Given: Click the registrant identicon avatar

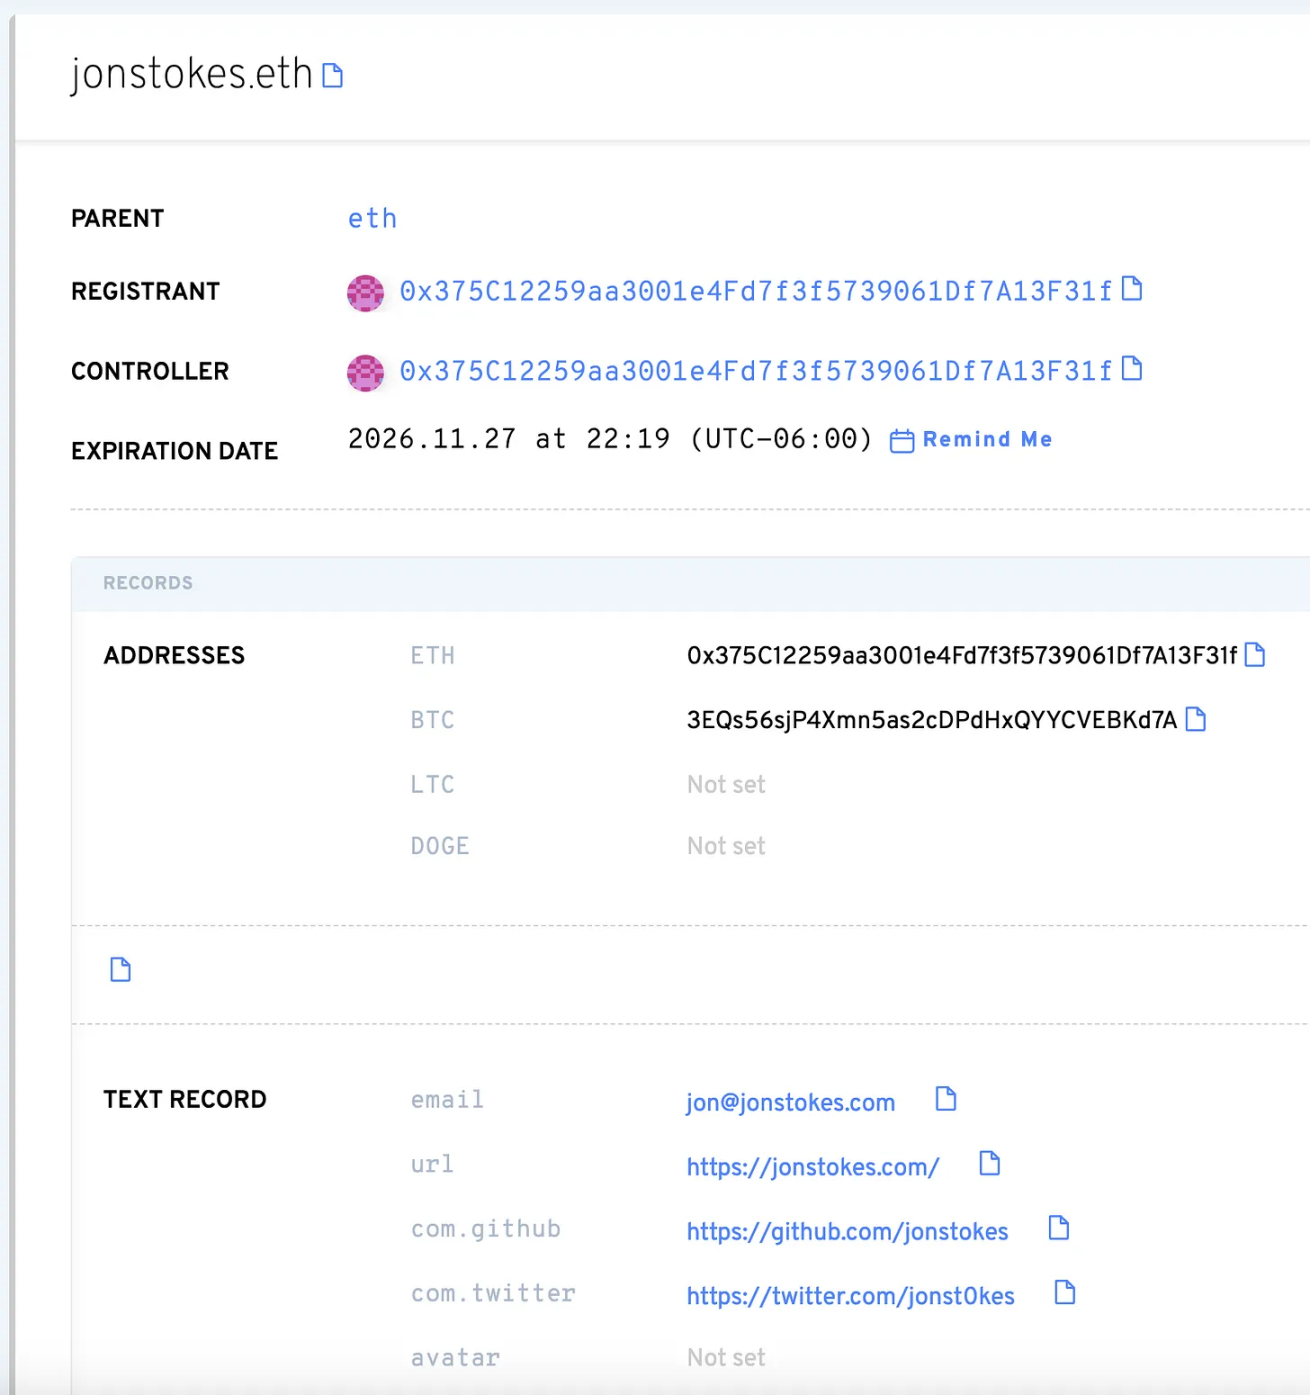Looking at the screenshot, I should (365, 293).
